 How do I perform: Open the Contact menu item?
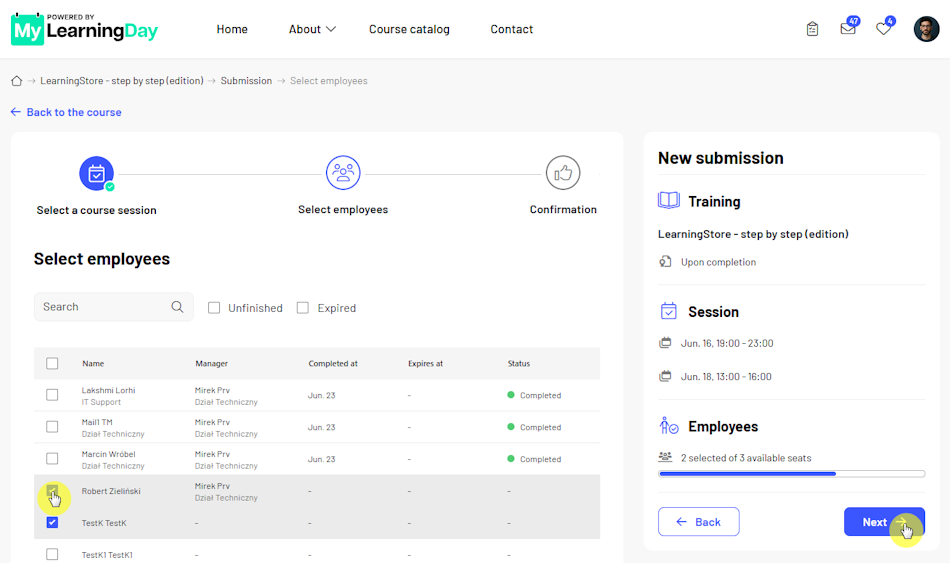coord(511,29)
